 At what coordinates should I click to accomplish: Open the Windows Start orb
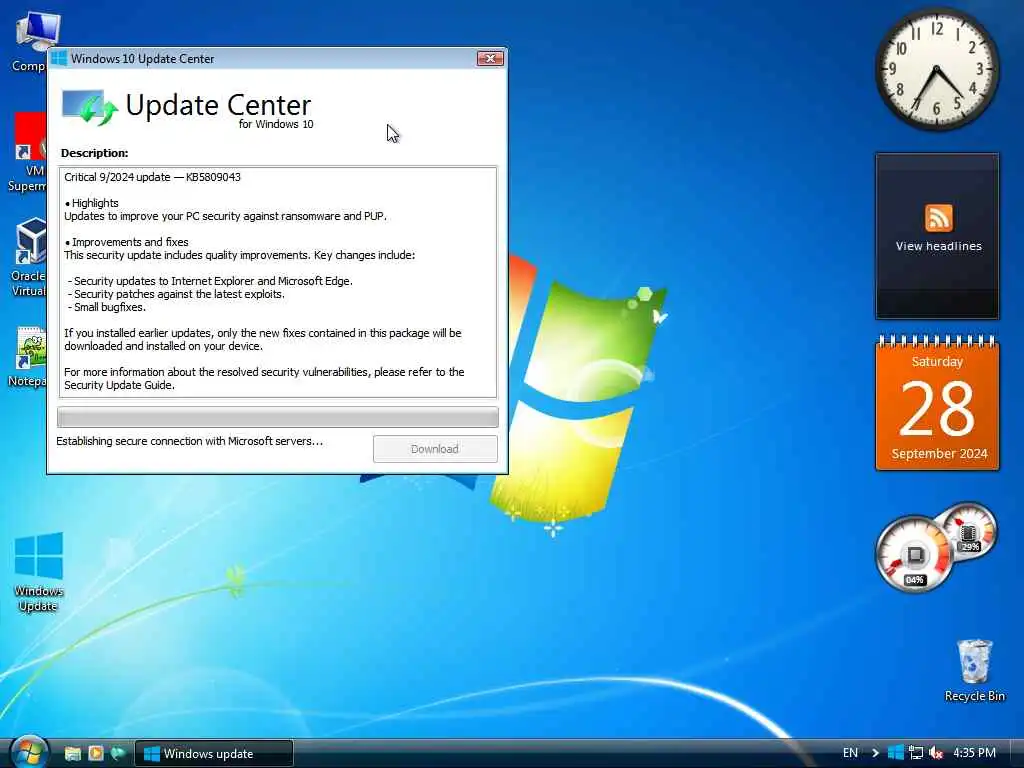[x=29, y=752]
